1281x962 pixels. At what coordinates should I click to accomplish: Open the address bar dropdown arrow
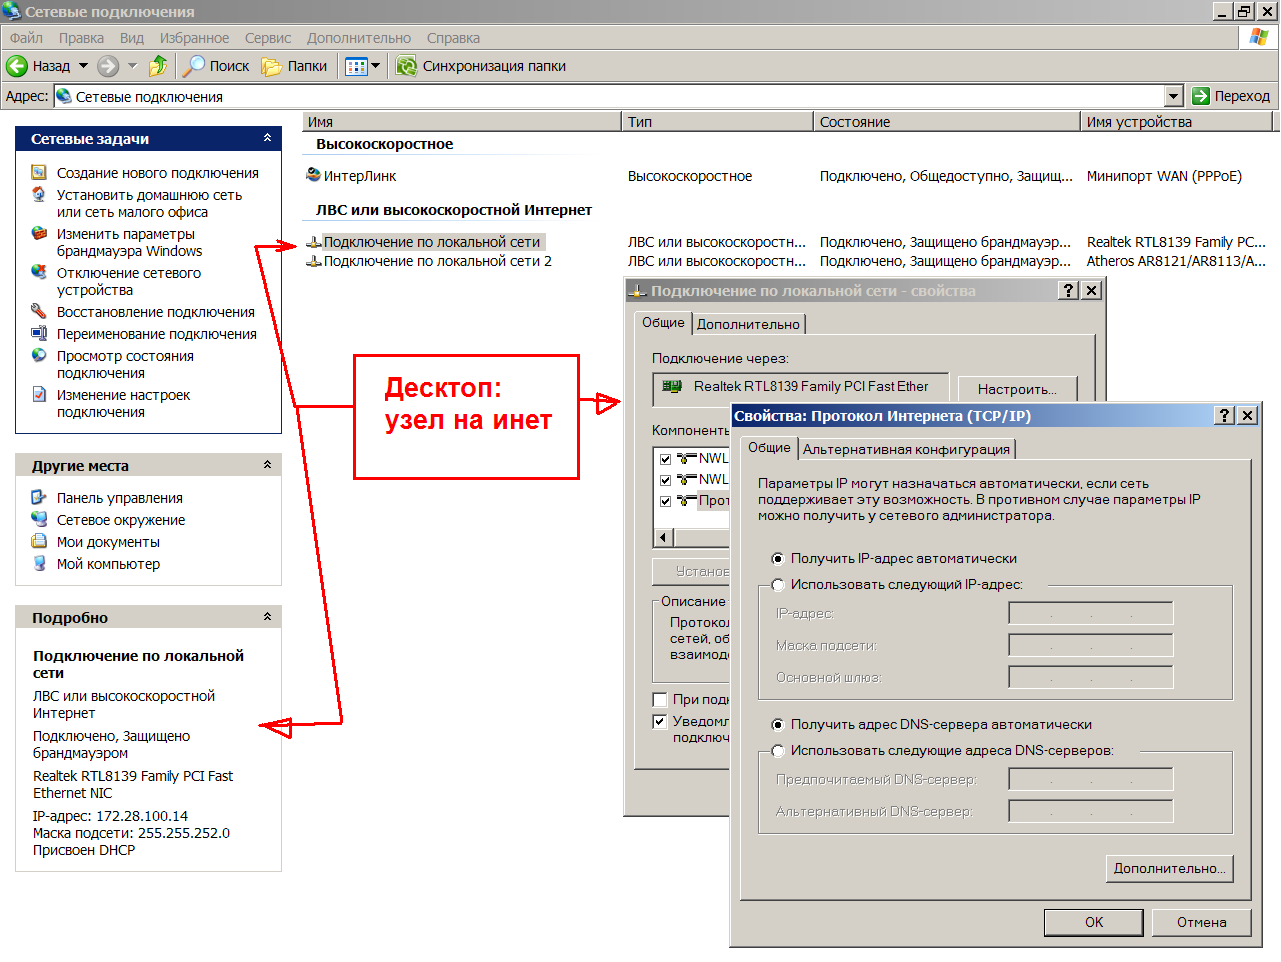point(1174,96)
